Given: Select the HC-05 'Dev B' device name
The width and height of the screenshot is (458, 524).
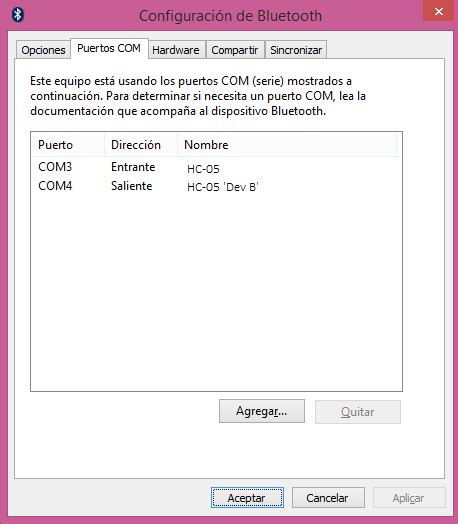Looking at the screenshot, I should [x=223, y=187].
